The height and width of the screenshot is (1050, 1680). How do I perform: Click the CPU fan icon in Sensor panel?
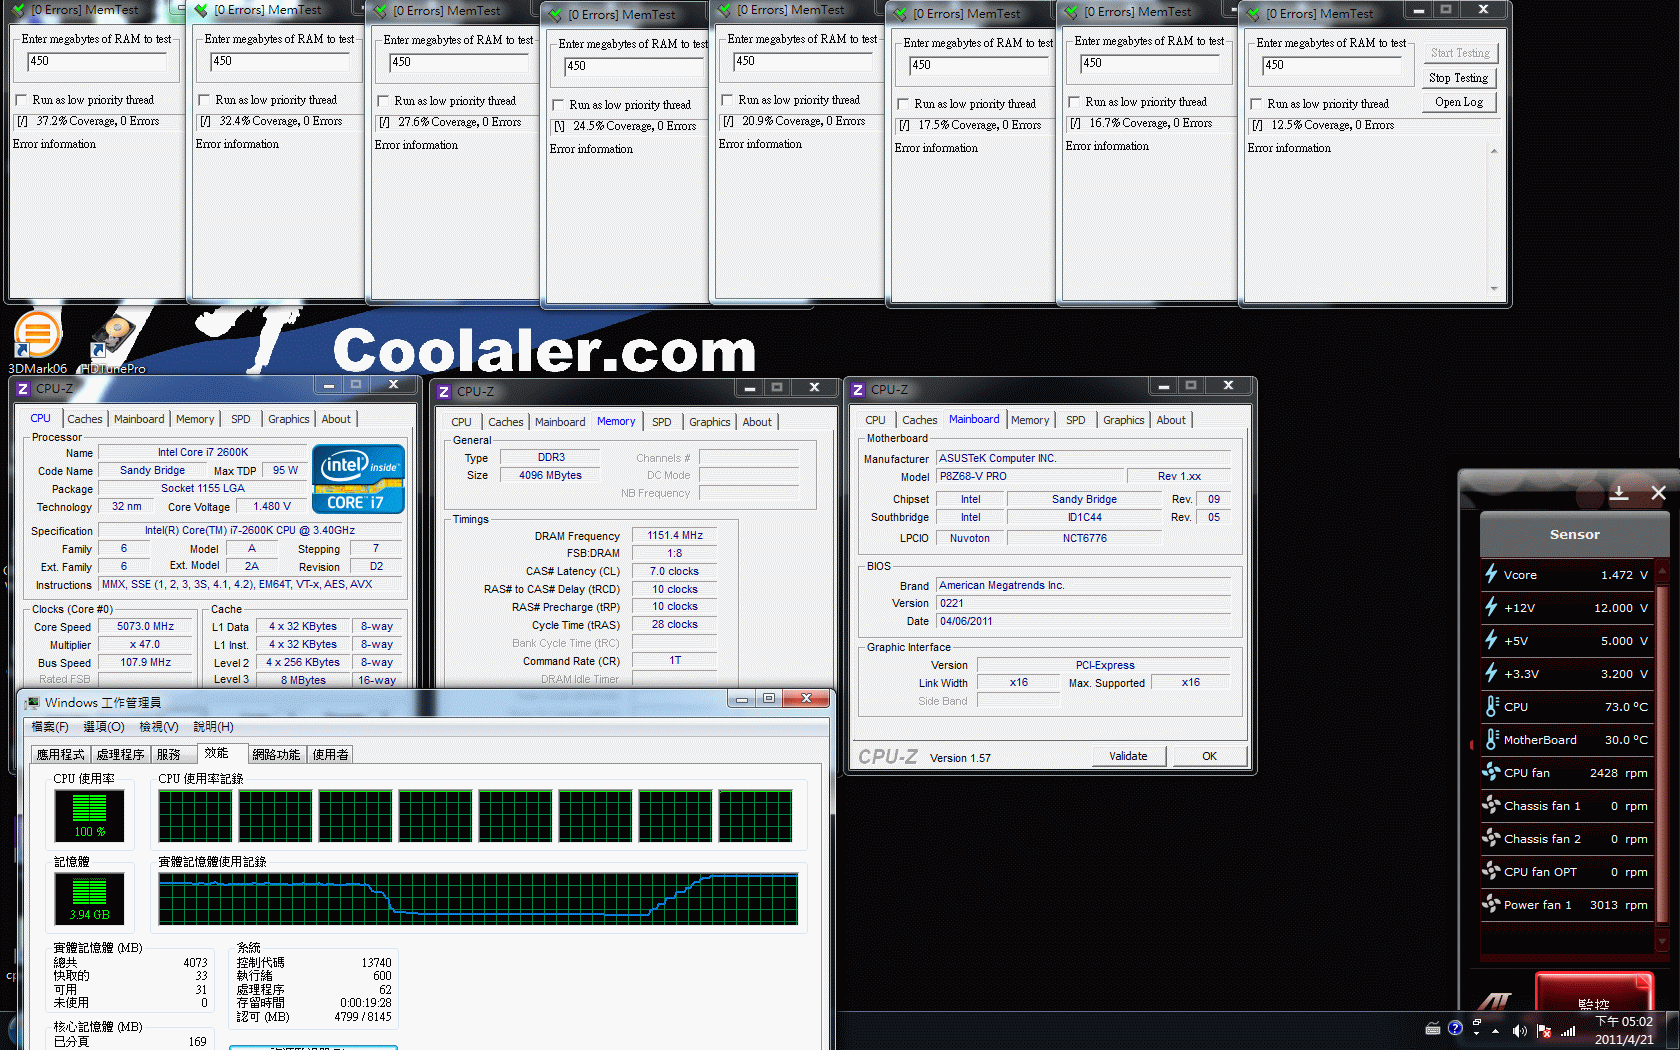[x=1491, y=772]
